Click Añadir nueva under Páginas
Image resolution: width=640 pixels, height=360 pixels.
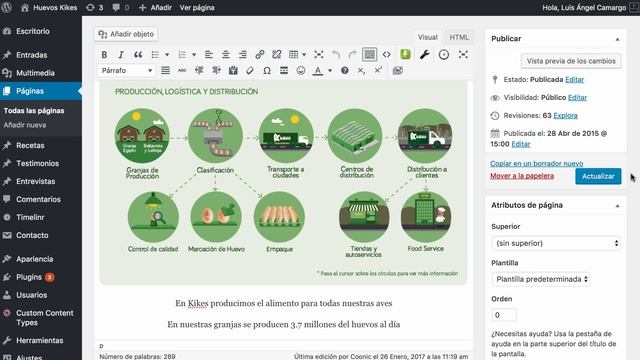[x=25, y=125]
